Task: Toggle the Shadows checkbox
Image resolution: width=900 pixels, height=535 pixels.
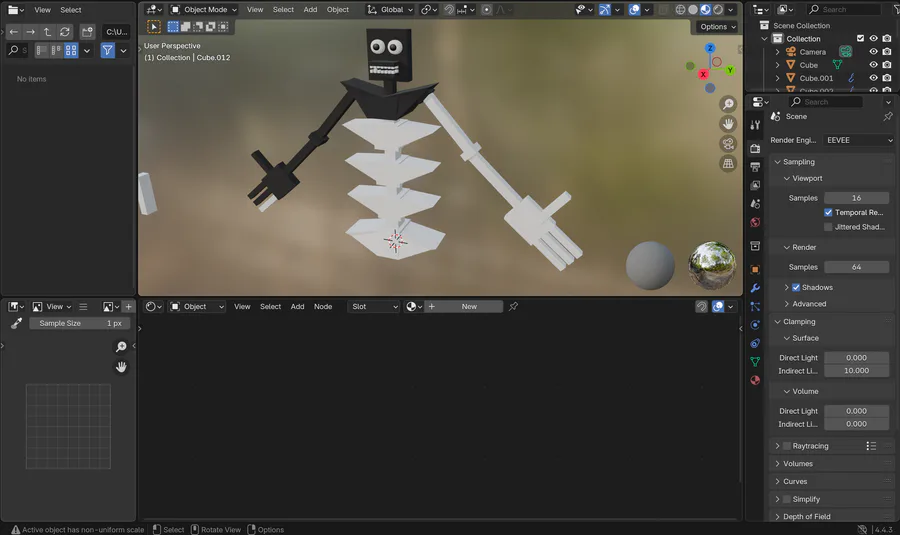Action: point(796,287)
